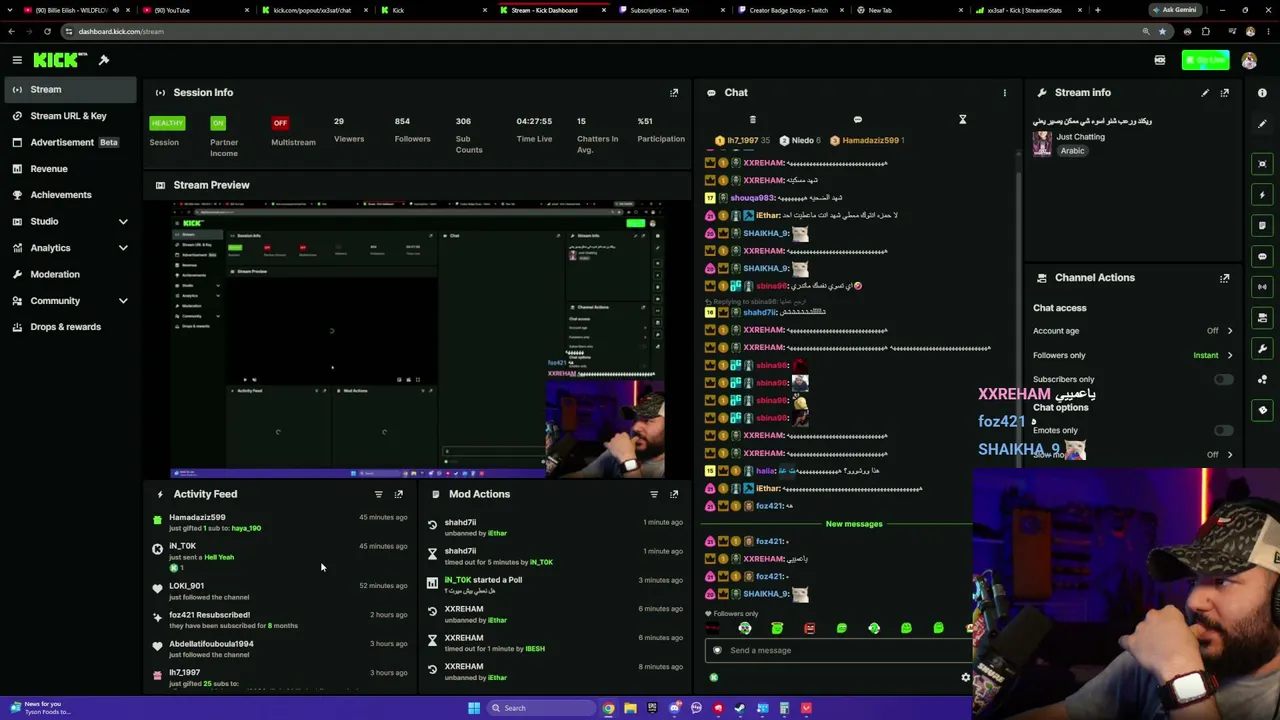
Task: Click the info icon in the right sidebar
Action: pyautogui.click(x=1262, y=93)
